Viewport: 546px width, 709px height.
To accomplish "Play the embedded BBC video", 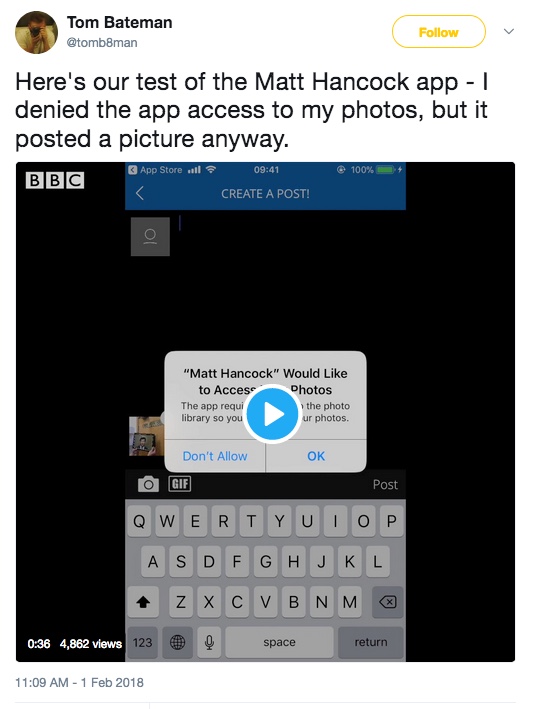I will (x=272, y=414).
